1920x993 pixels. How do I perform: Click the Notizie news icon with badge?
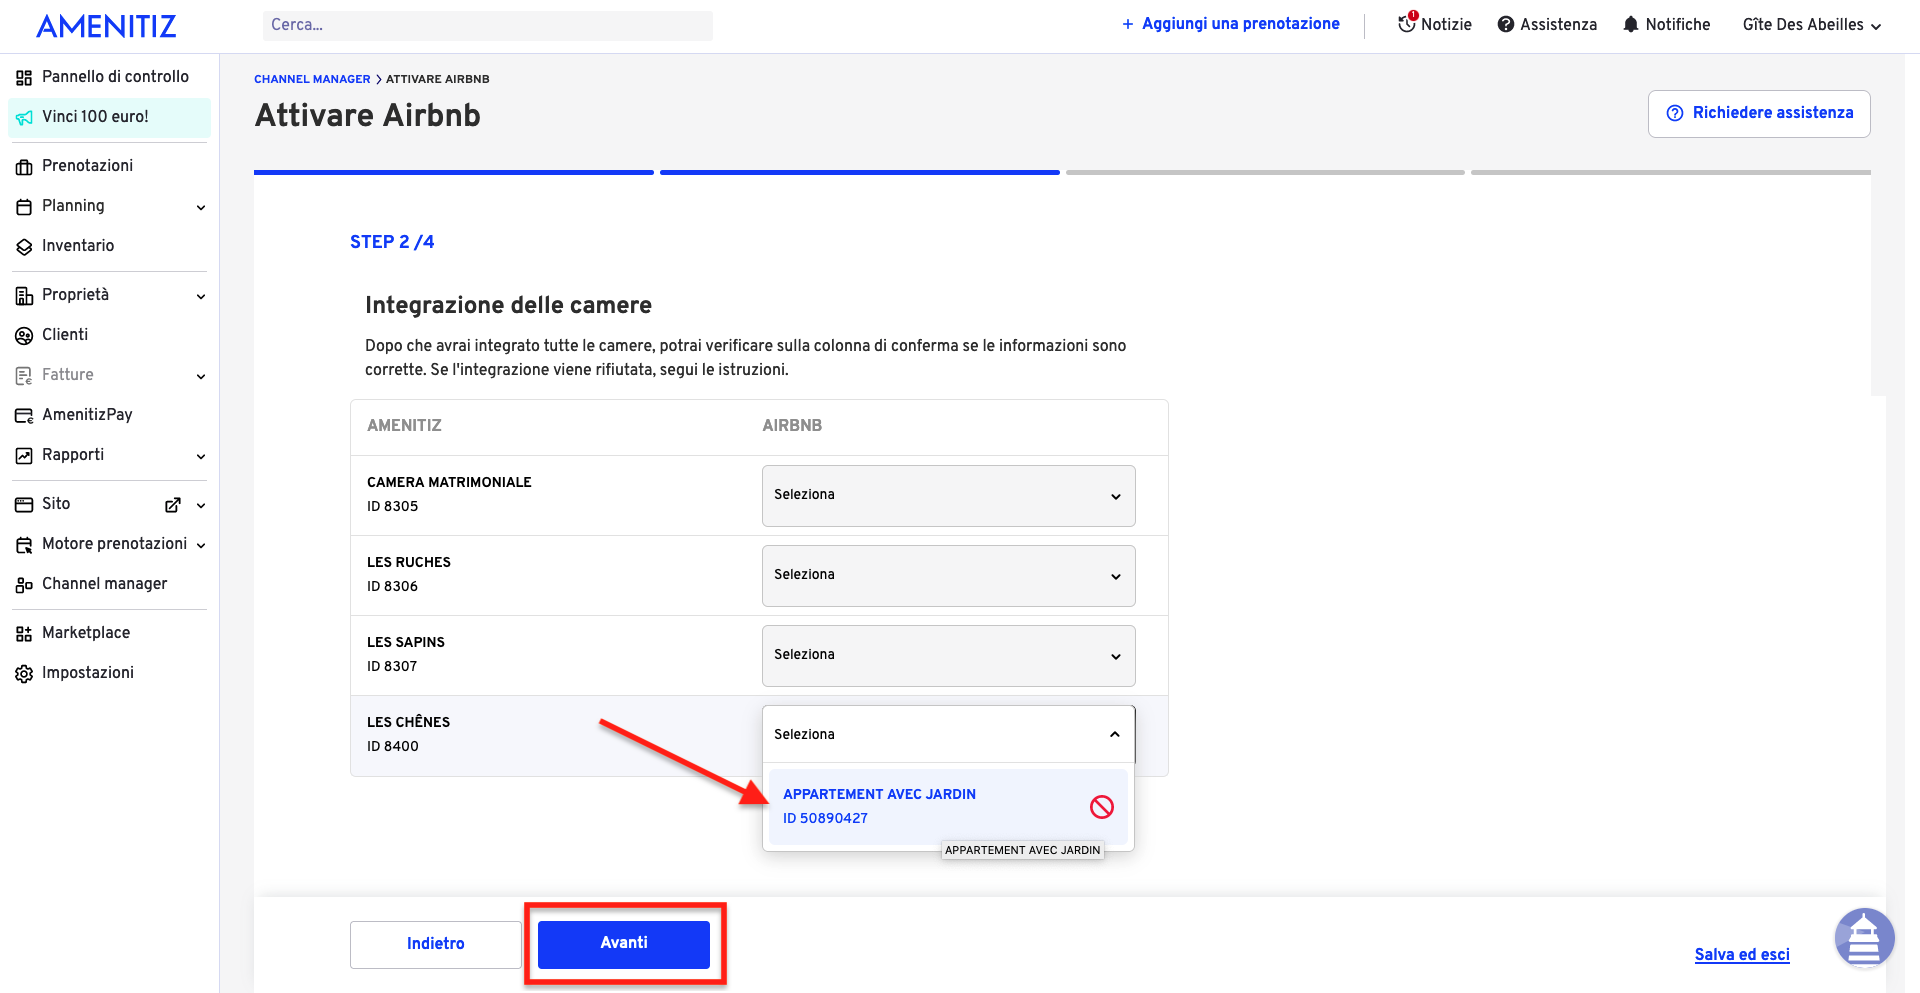tap(1408, 22)
